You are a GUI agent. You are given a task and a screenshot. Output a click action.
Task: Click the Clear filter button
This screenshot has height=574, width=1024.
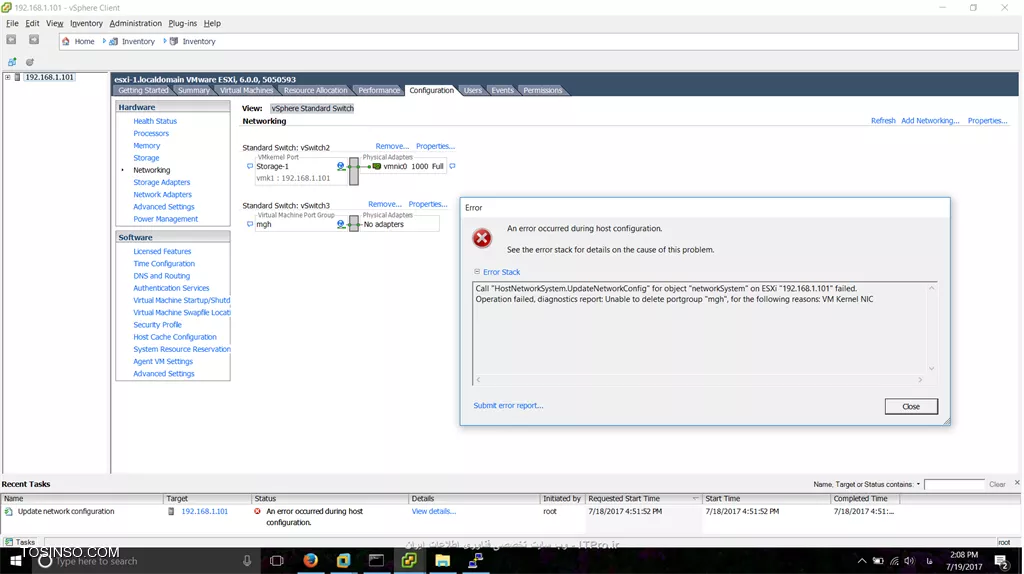997,485
